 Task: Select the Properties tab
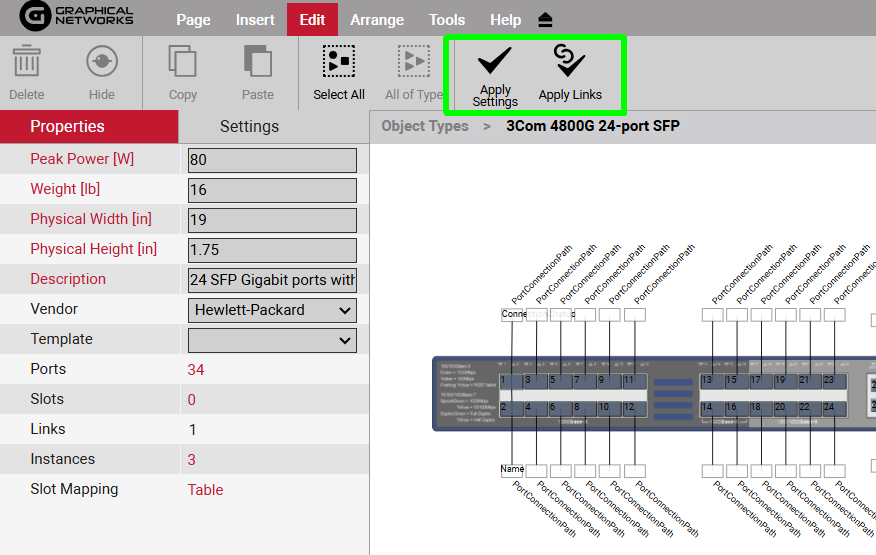(67, 126)
